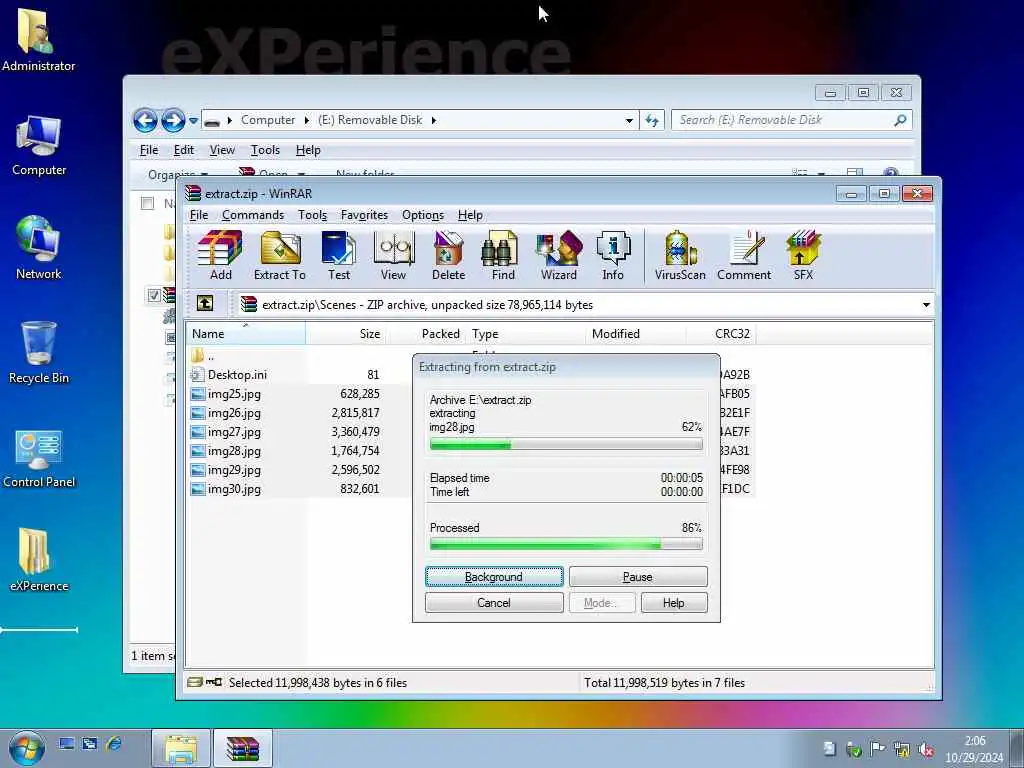Click the Delete toolbar icon
Screen dimensions: 1024x768
tap(448, 255)
